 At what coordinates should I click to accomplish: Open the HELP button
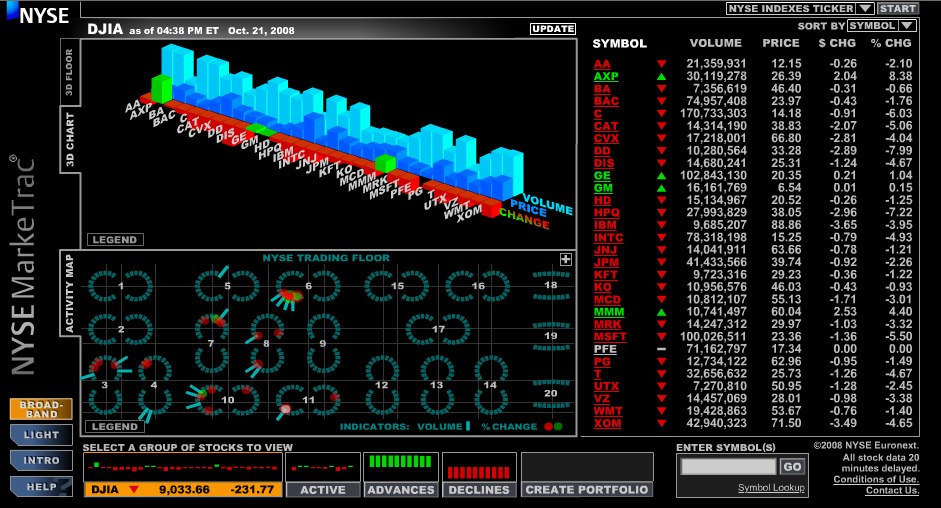point(41,486)
